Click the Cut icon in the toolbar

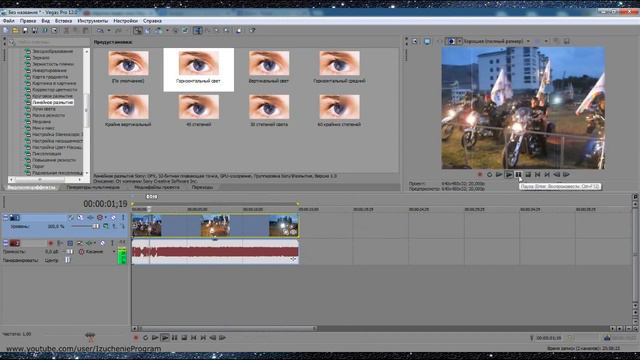66,31
